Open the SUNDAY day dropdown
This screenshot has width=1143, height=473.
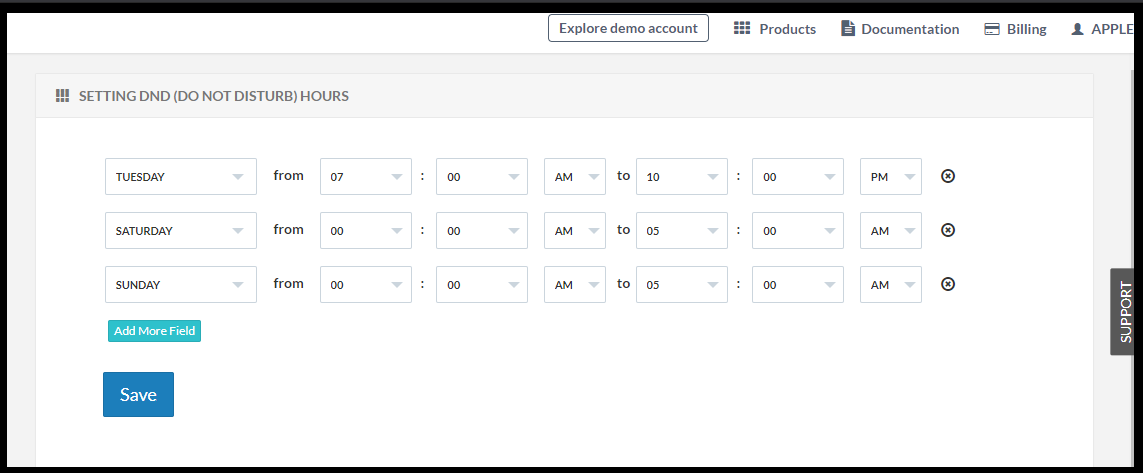(x=181, y=284)
